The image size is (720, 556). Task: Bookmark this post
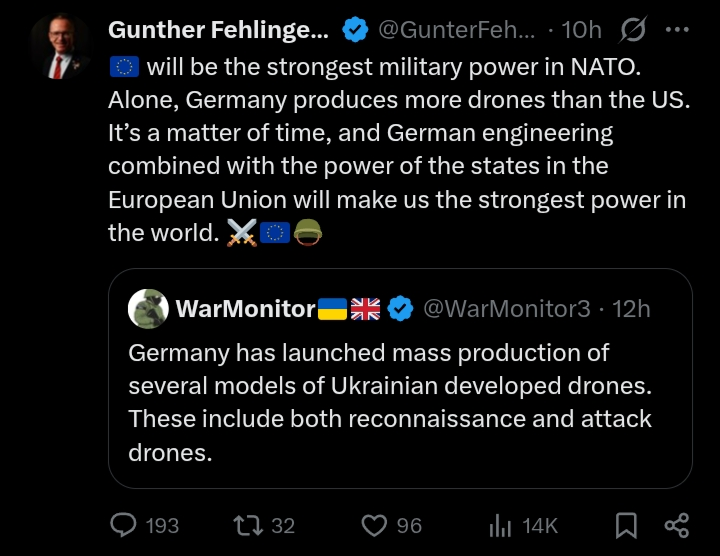click(x=626, y=525)
